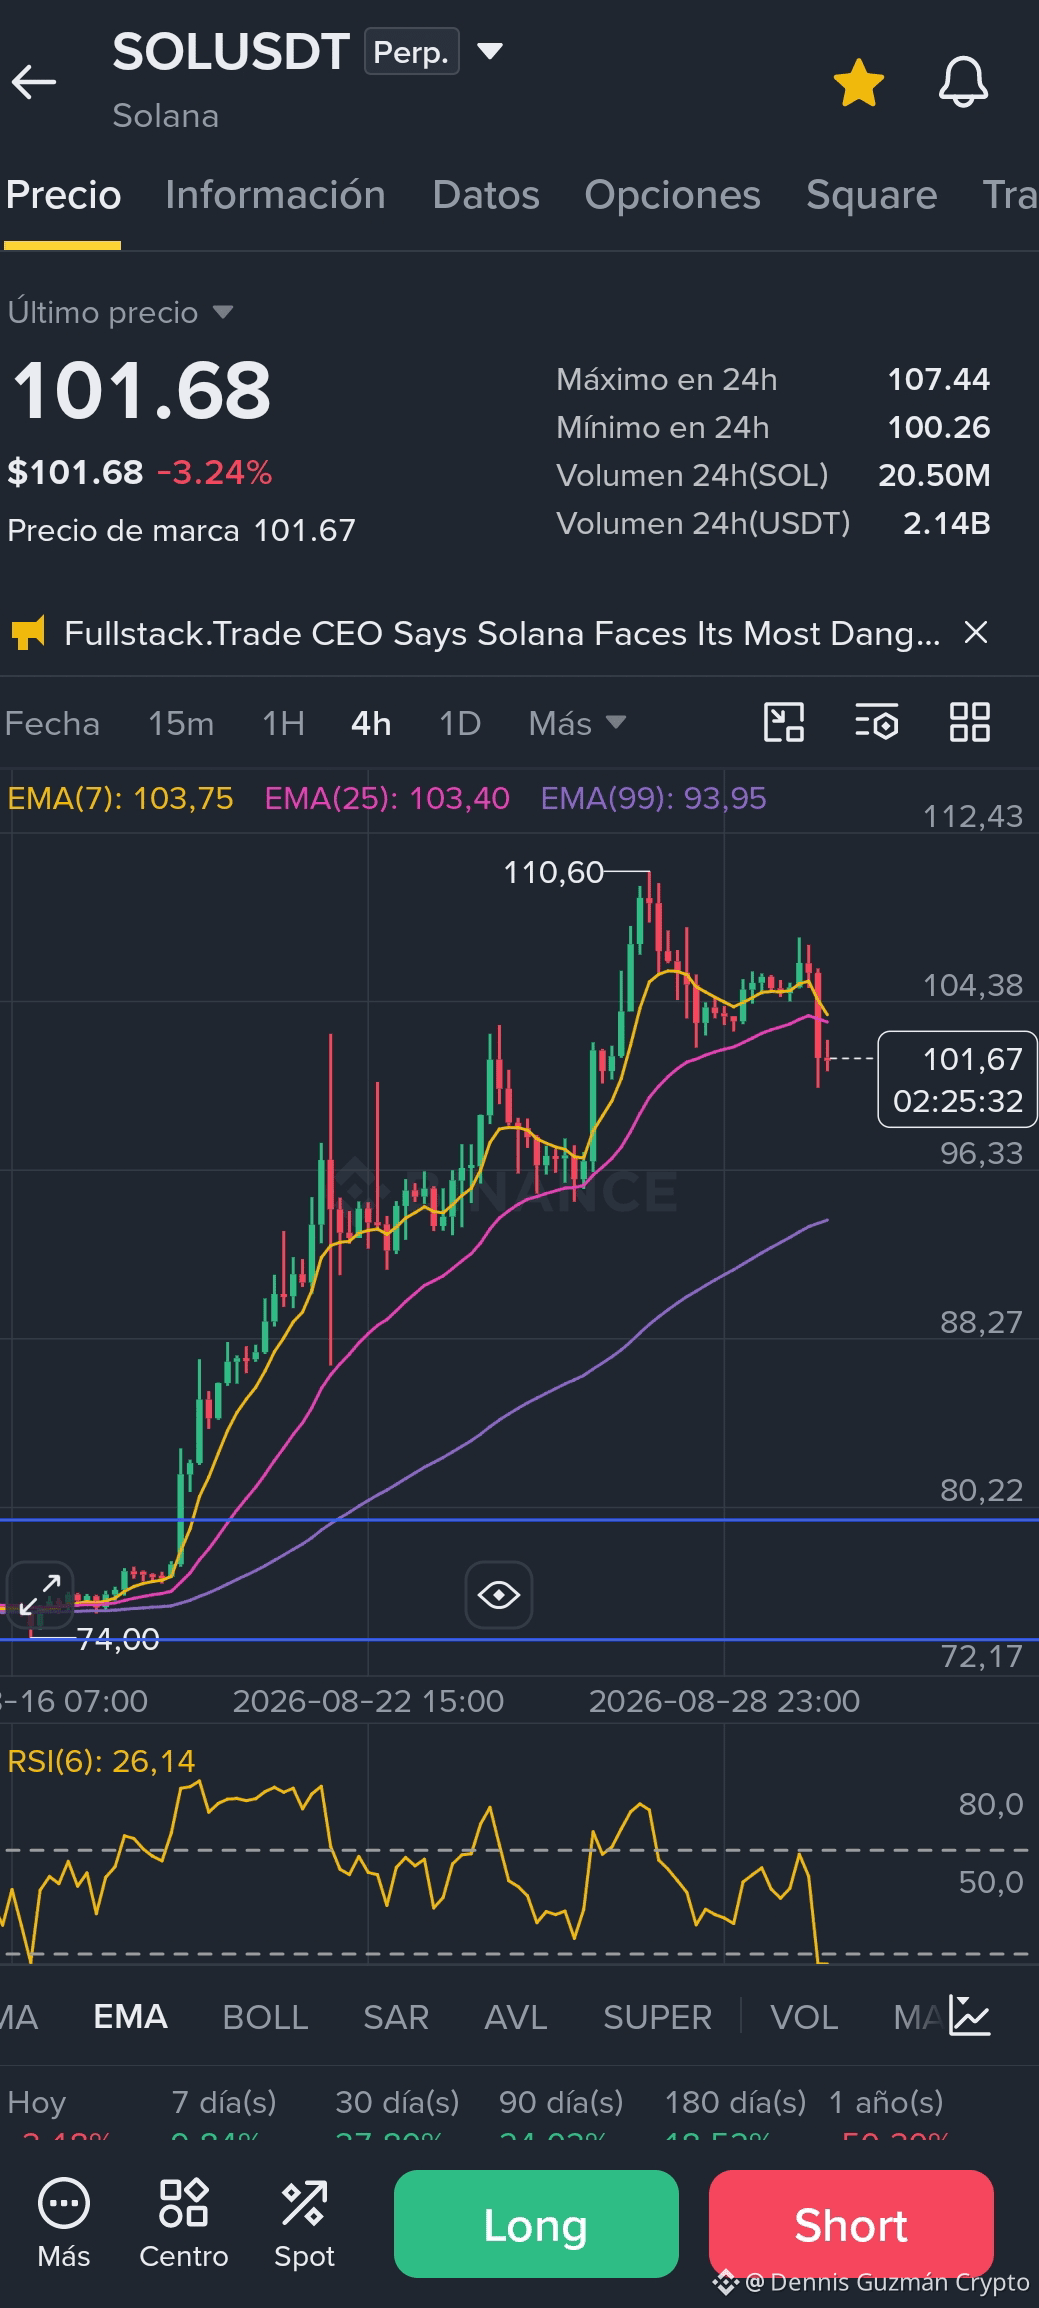Select the 1H timeframe
The height and width of the screenshot is (2308, 1039).
[283, 723]
